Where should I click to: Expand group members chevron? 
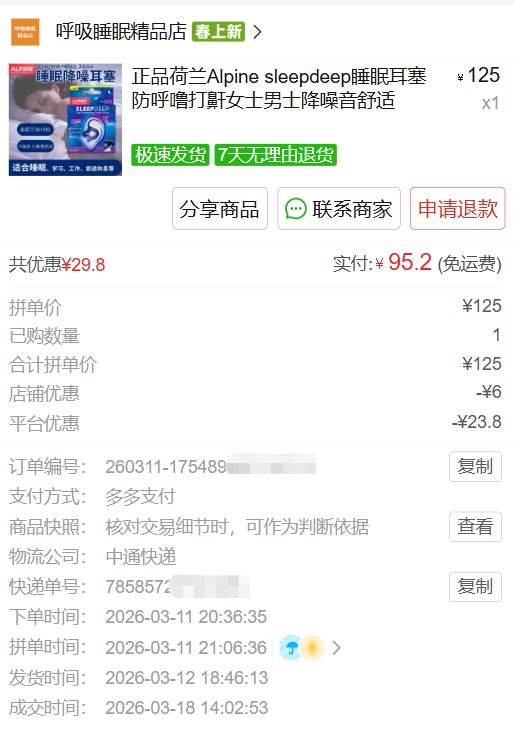point(337,648)
